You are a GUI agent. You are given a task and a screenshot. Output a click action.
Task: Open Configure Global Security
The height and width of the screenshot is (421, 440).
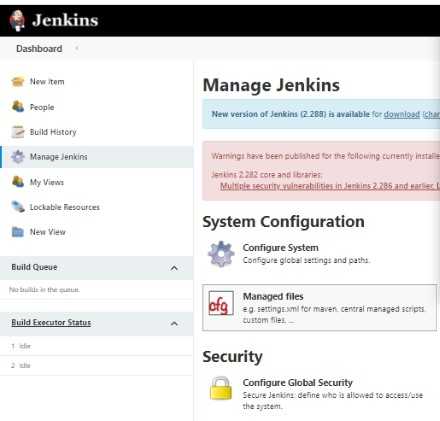tap(297, 383)
